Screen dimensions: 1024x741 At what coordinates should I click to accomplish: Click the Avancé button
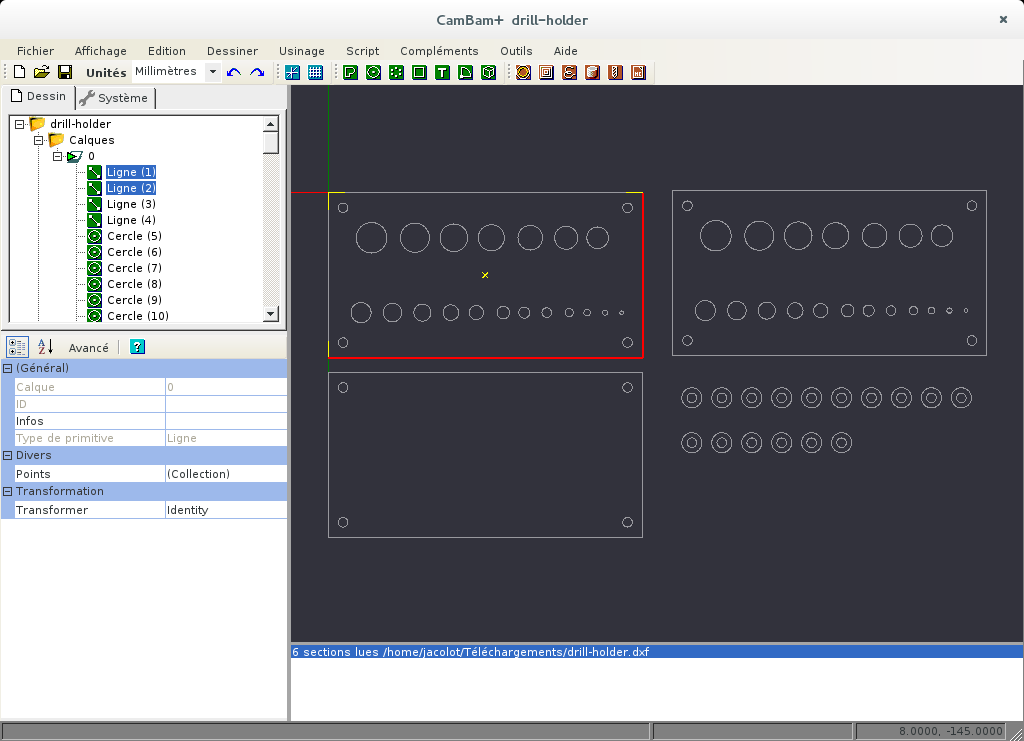point(88,348)
